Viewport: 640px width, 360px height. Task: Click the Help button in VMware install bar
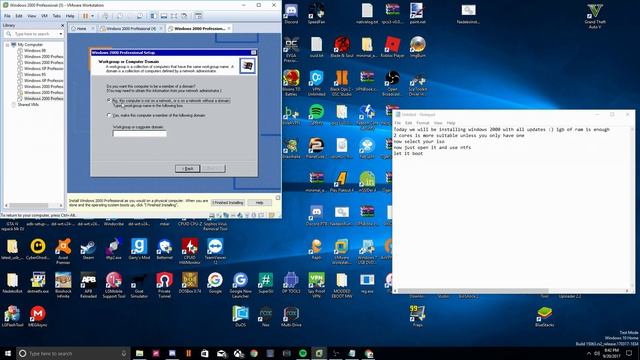coord(259,202)
